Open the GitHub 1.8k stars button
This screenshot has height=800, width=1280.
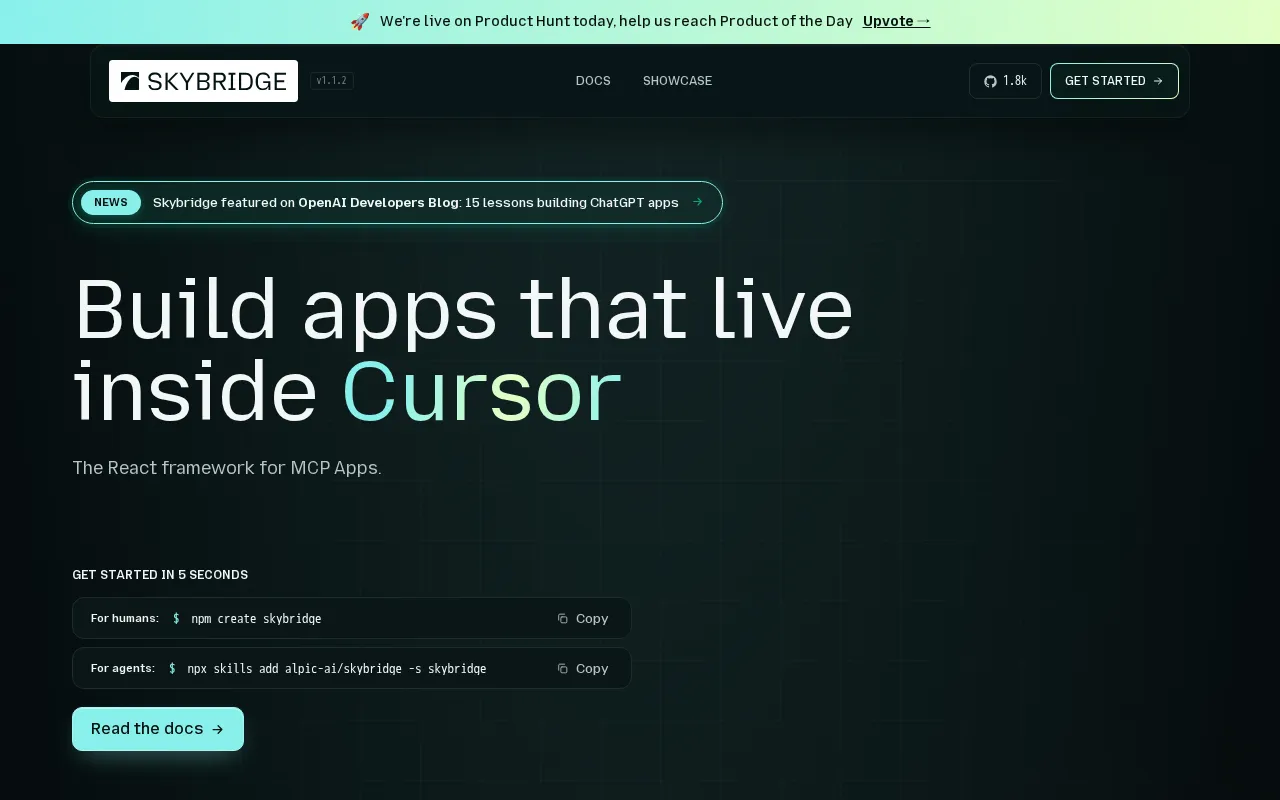(1005, 81)
